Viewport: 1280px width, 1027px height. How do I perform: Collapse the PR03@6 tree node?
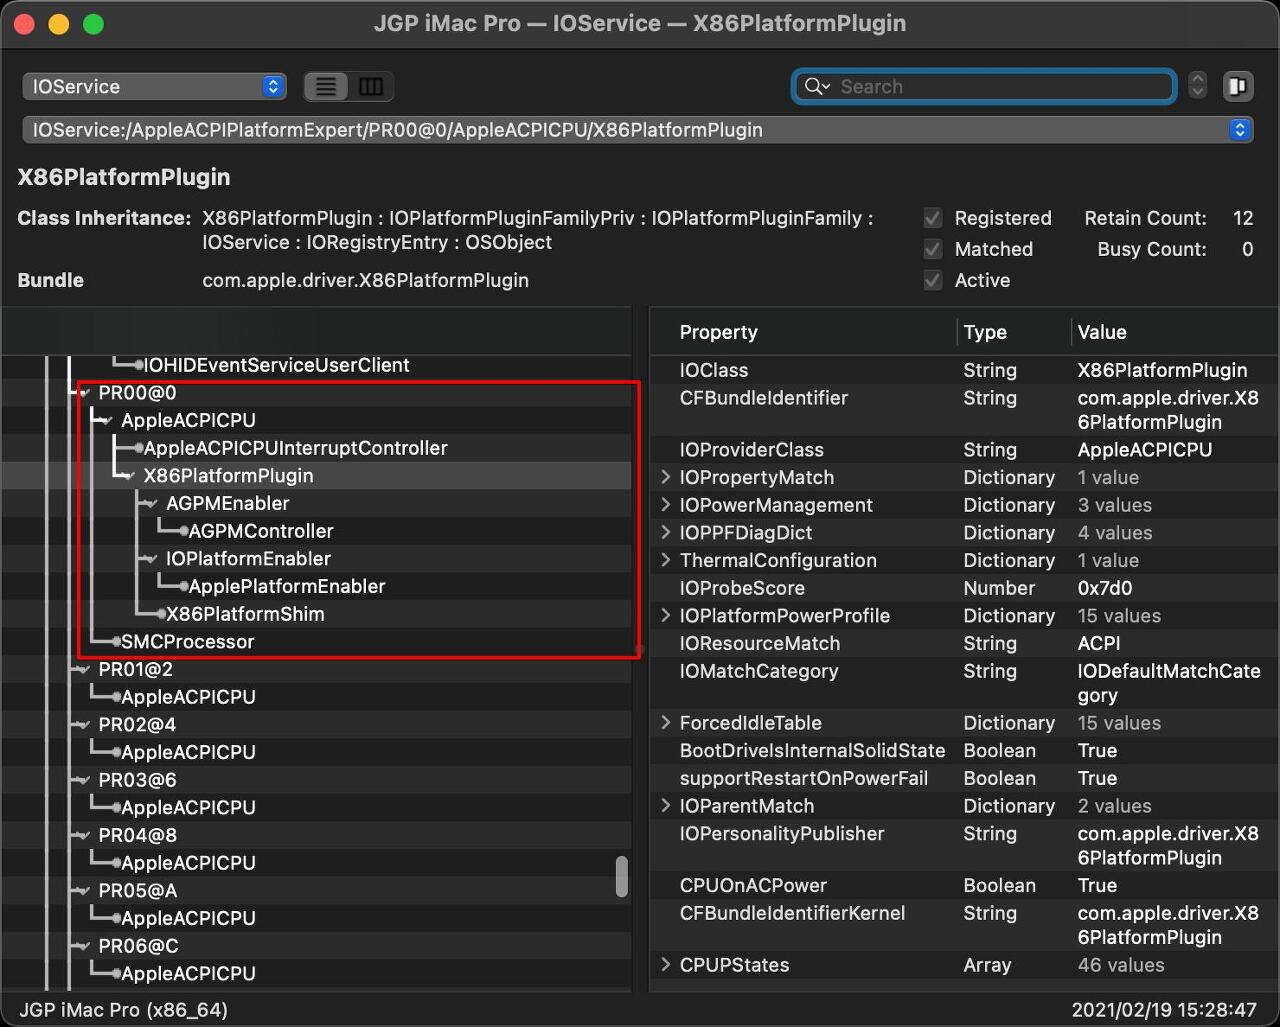[x=84, y=780]
